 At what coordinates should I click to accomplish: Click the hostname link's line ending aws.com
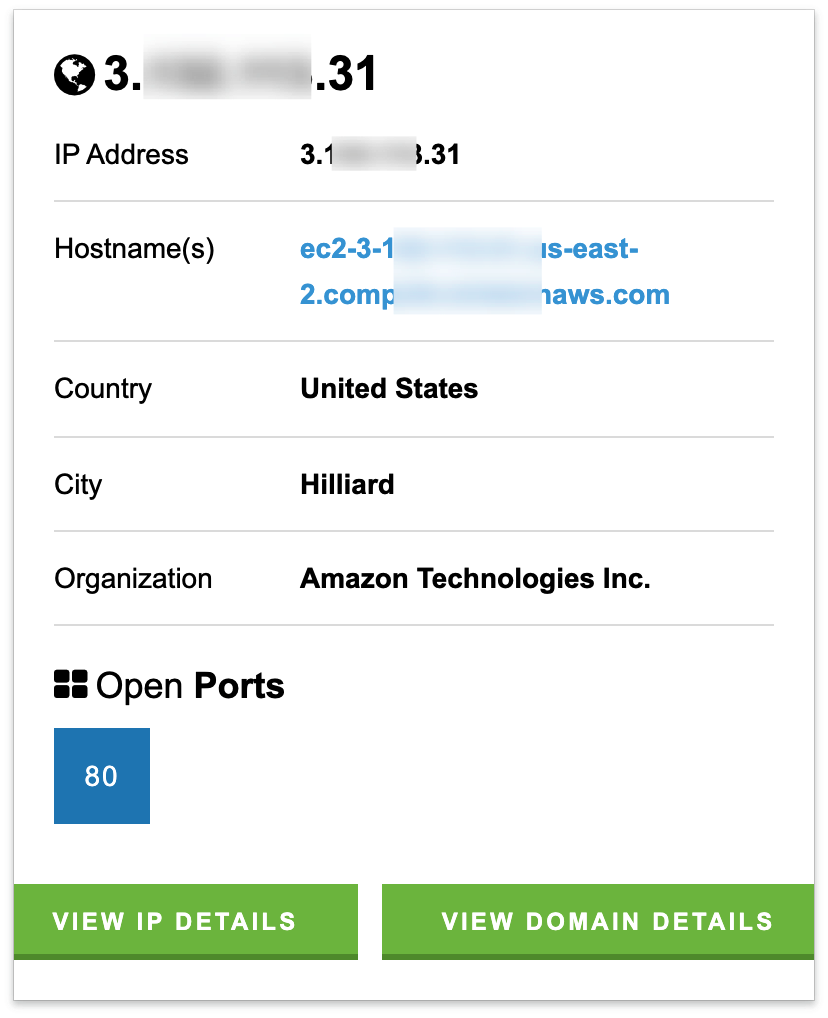click(x=484, y=295)
